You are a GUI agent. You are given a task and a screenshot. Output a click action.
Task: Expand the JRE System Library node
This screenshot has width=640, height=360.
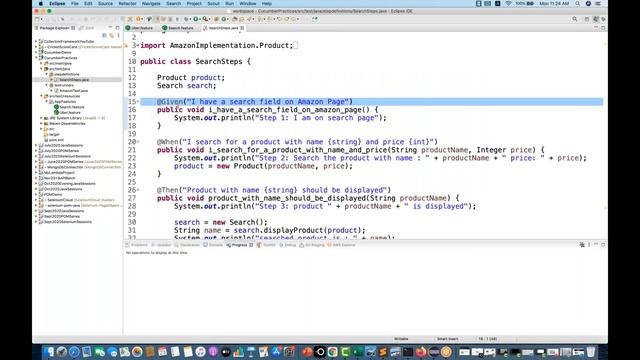click(x=41, y=118)
